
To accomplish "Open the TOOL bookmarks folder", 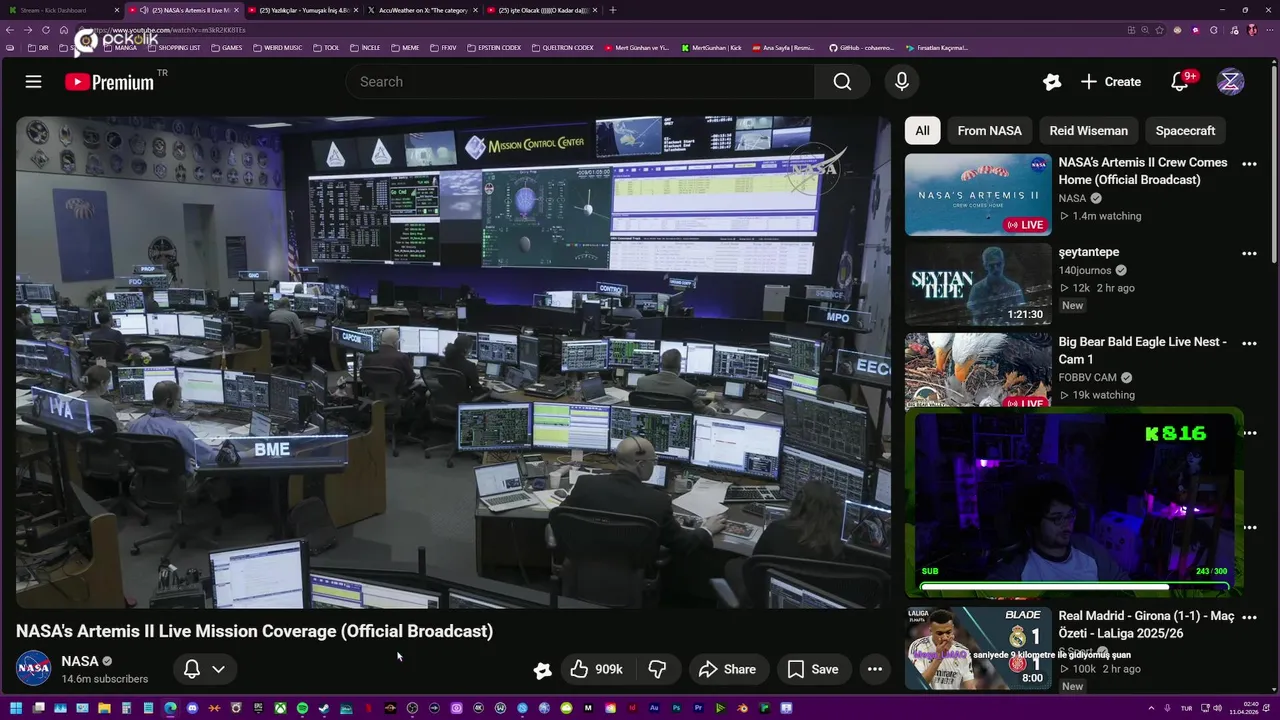I will point(326,47).
